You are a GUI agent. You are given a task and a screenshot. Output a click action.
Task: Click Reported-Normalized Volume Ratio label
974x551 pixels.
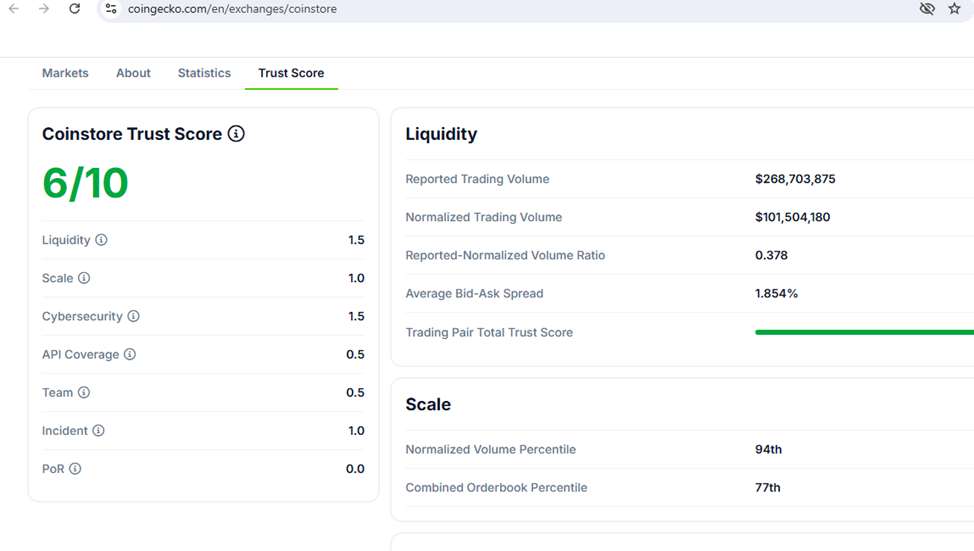click(505, 255)
